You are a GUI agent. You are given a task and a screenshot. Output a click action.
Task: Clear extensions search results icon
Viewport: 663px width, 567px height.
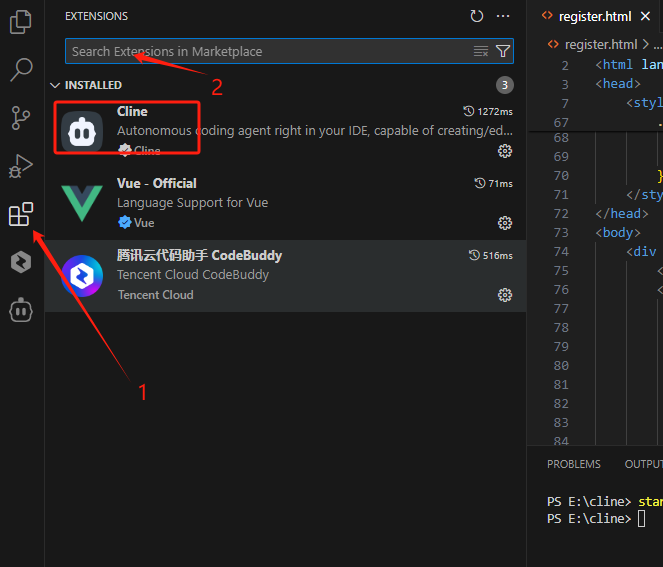tap(481, 51)
